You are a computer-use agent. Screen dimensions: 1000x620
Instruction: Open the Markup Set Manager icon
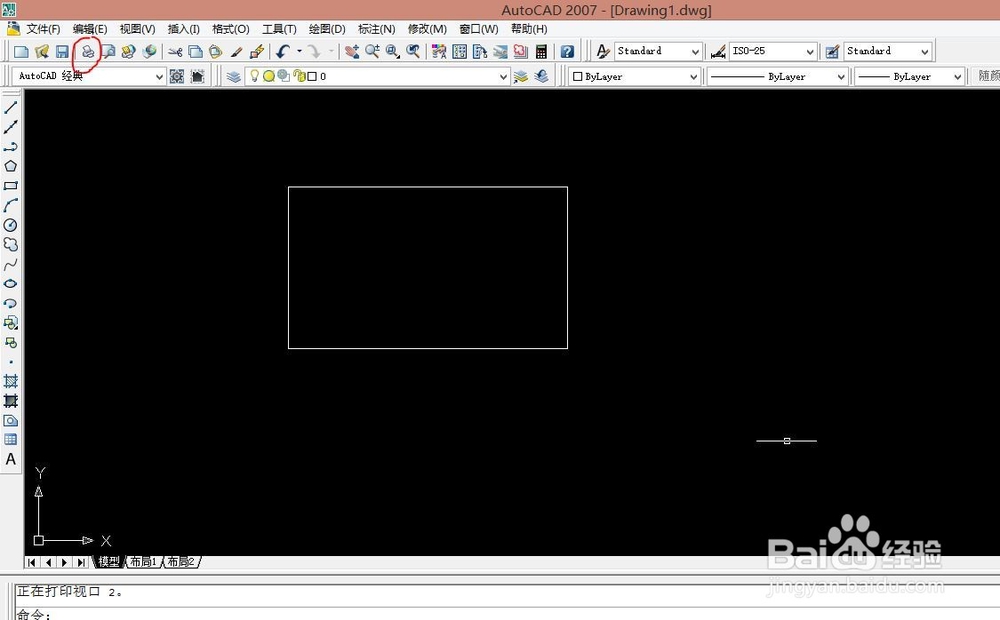tap(520, 52)
